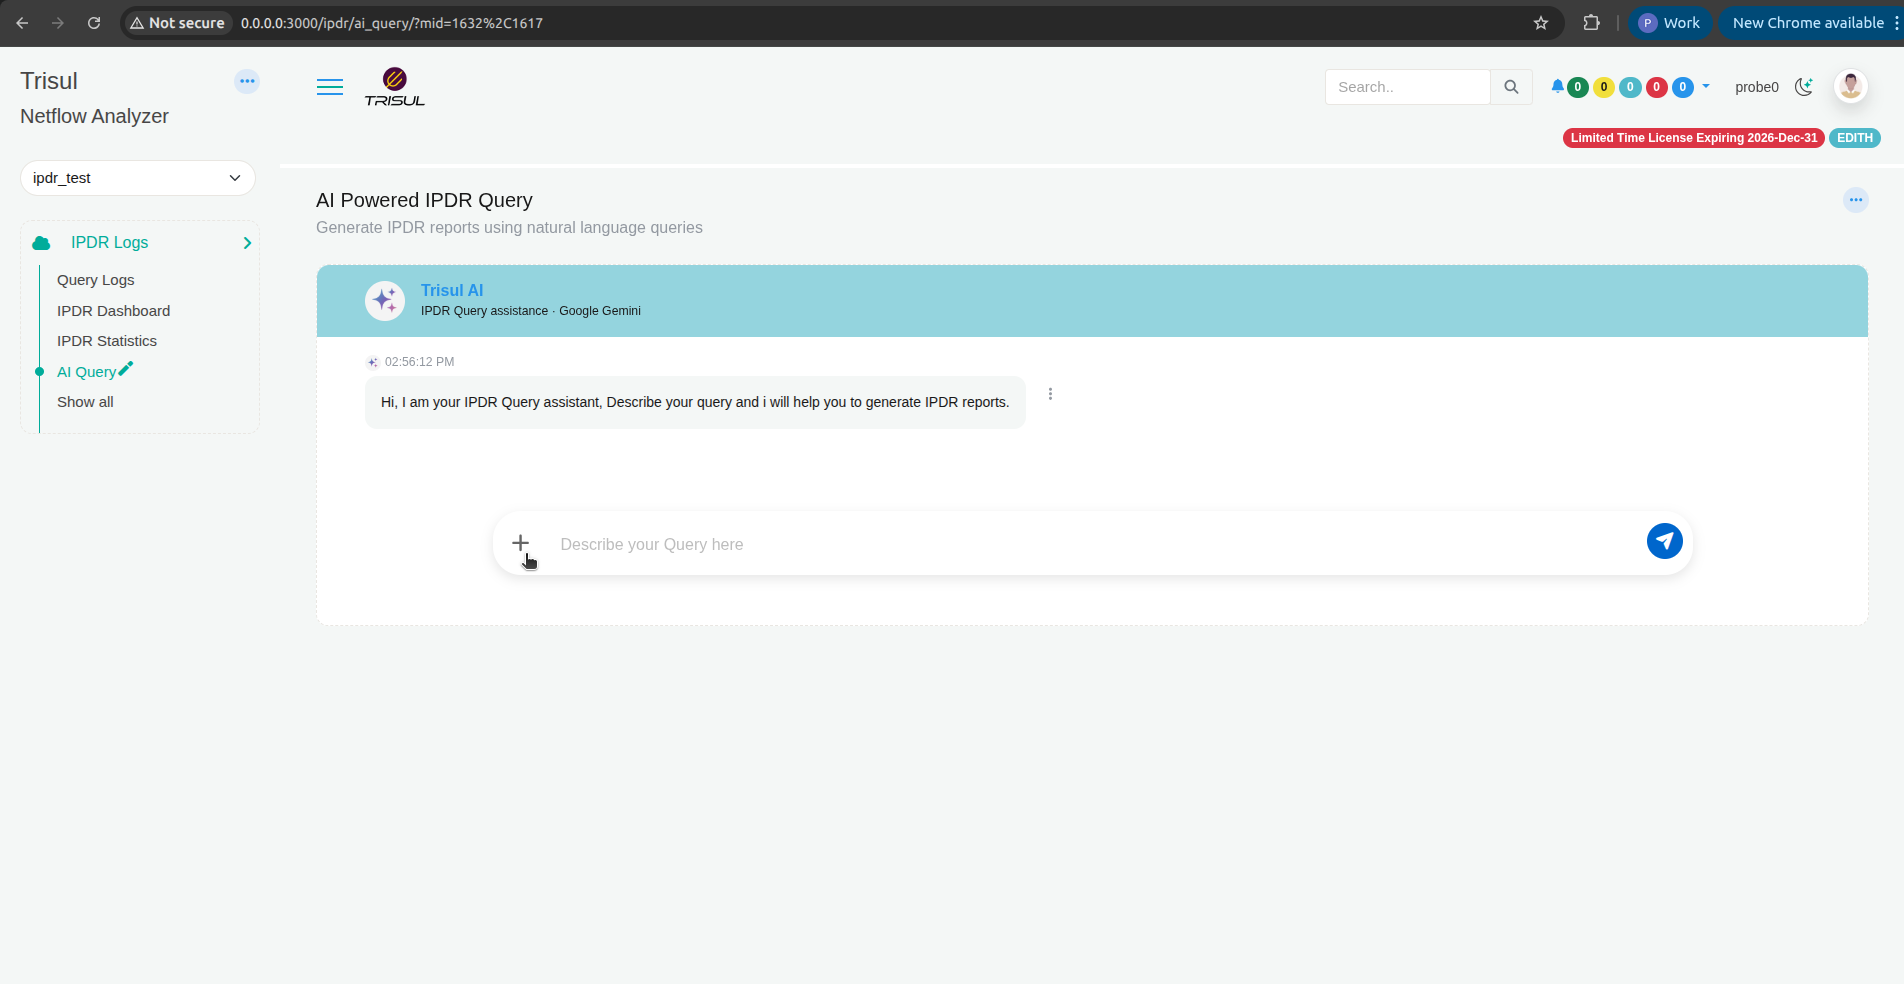Focus the top Search input field
Image resolution: width=1904 pixels, height=984 pixels.
[x=1408, y=87]
